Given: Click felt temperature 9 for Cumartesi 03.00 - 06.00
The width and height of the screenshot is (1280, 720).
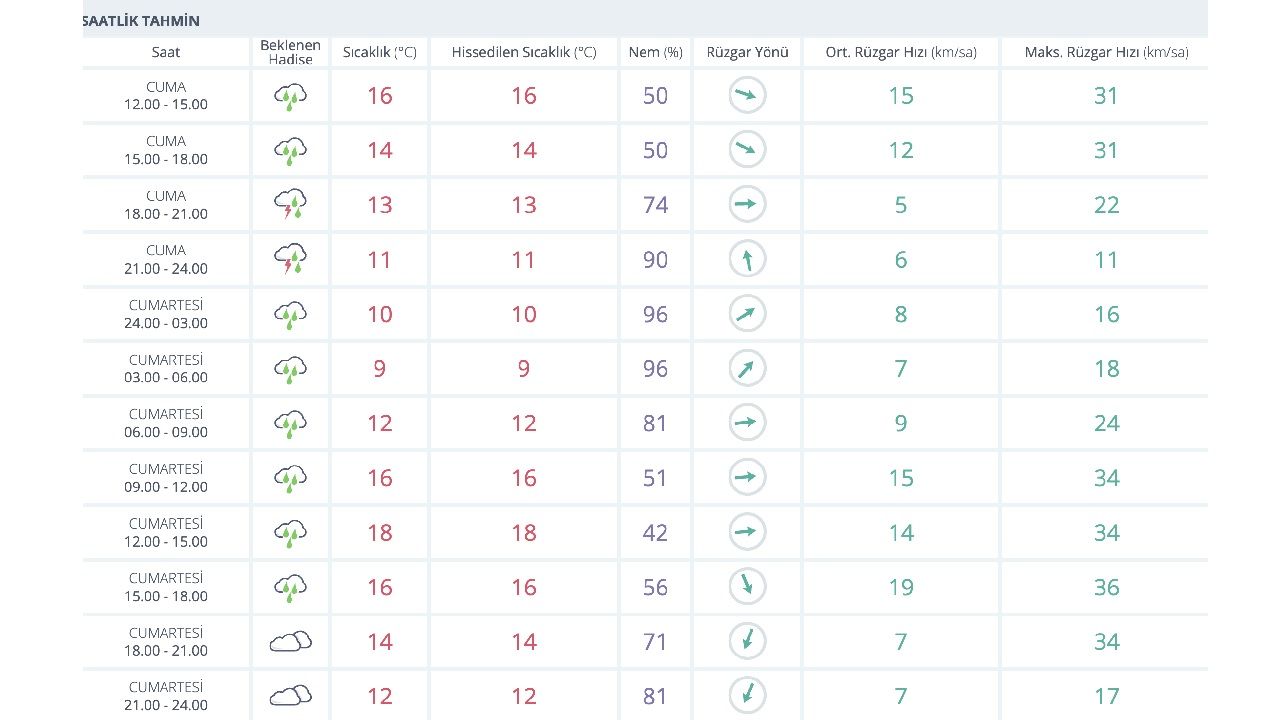Looking at the screenshot, I should (x=524, y=369).
